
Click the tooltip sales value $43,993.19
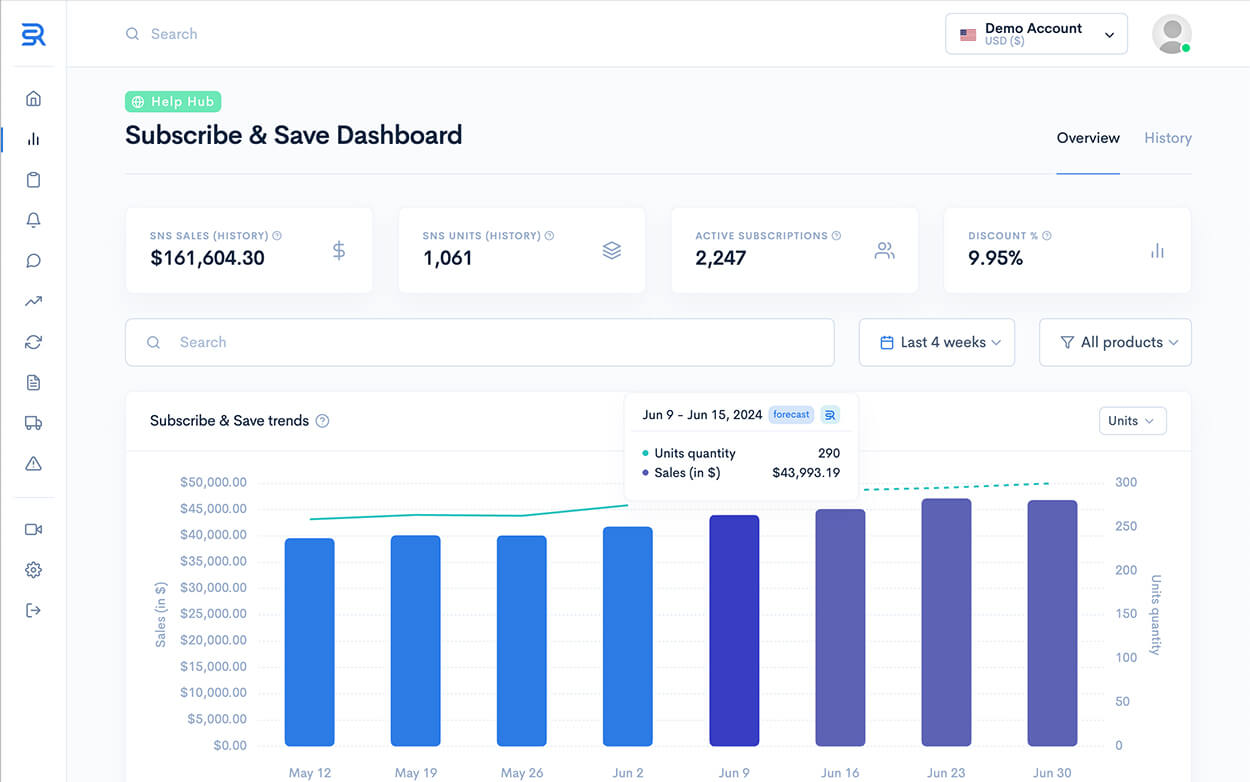coord(806,473)
